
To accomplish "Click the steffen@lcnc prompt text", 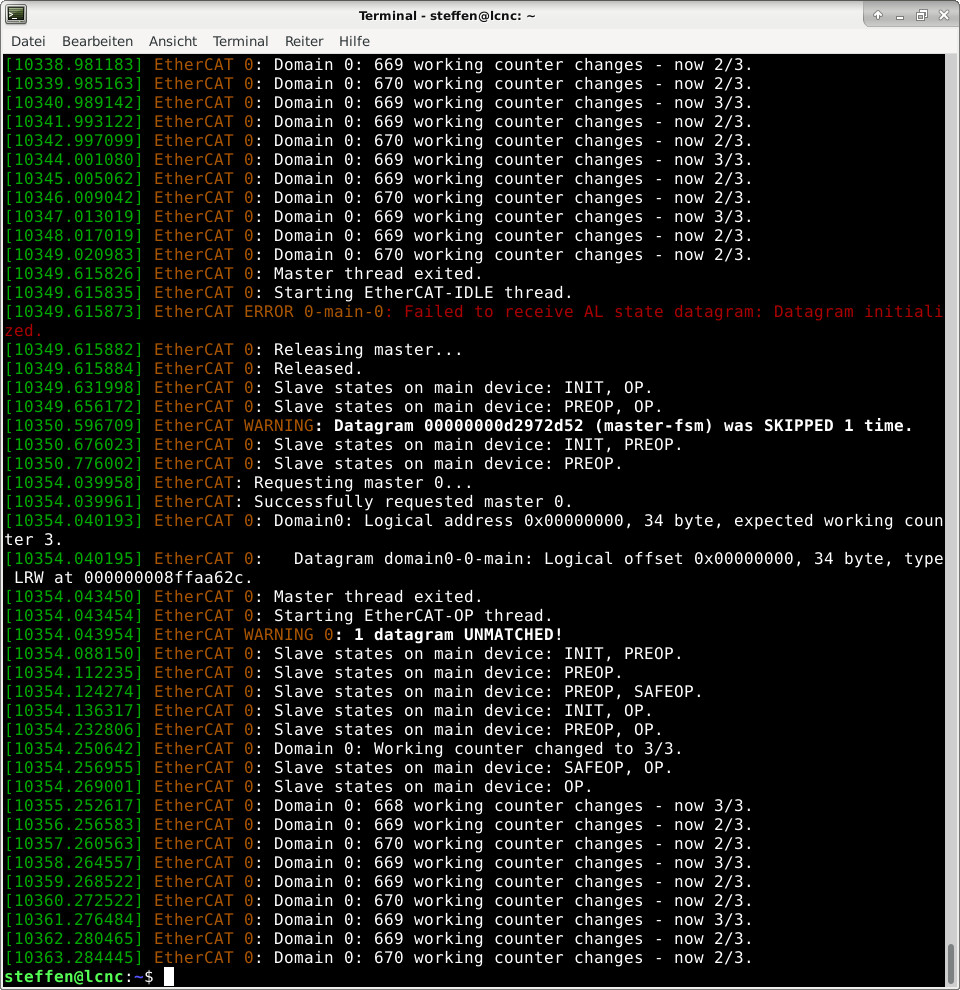I will coord(63,977).
